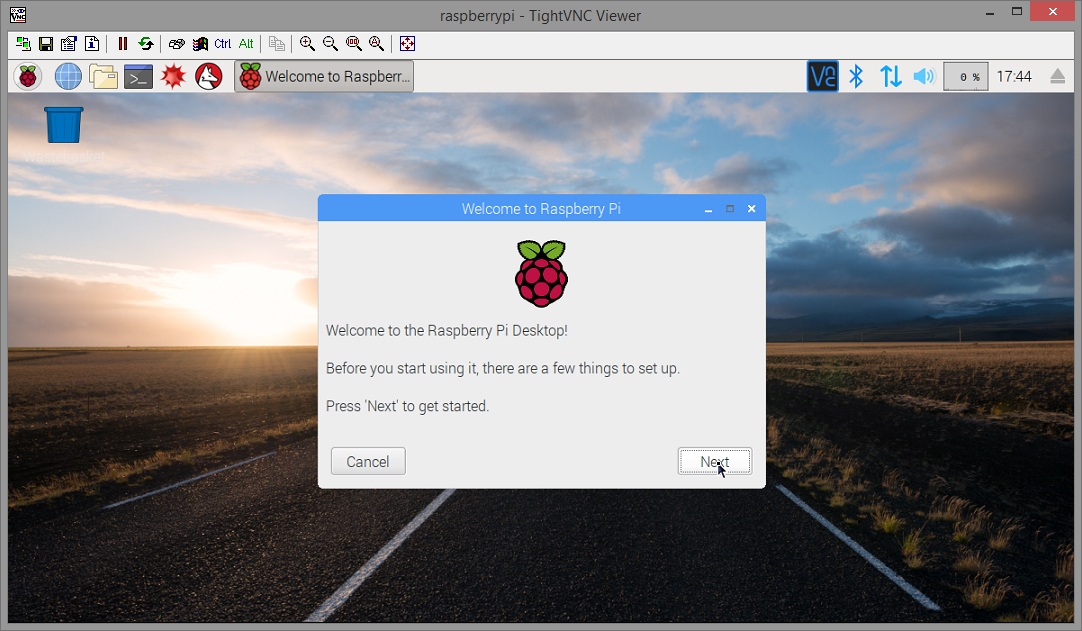Click Cancel in welcome dialog
1082x631 pixels.
[x=368, y=461]
